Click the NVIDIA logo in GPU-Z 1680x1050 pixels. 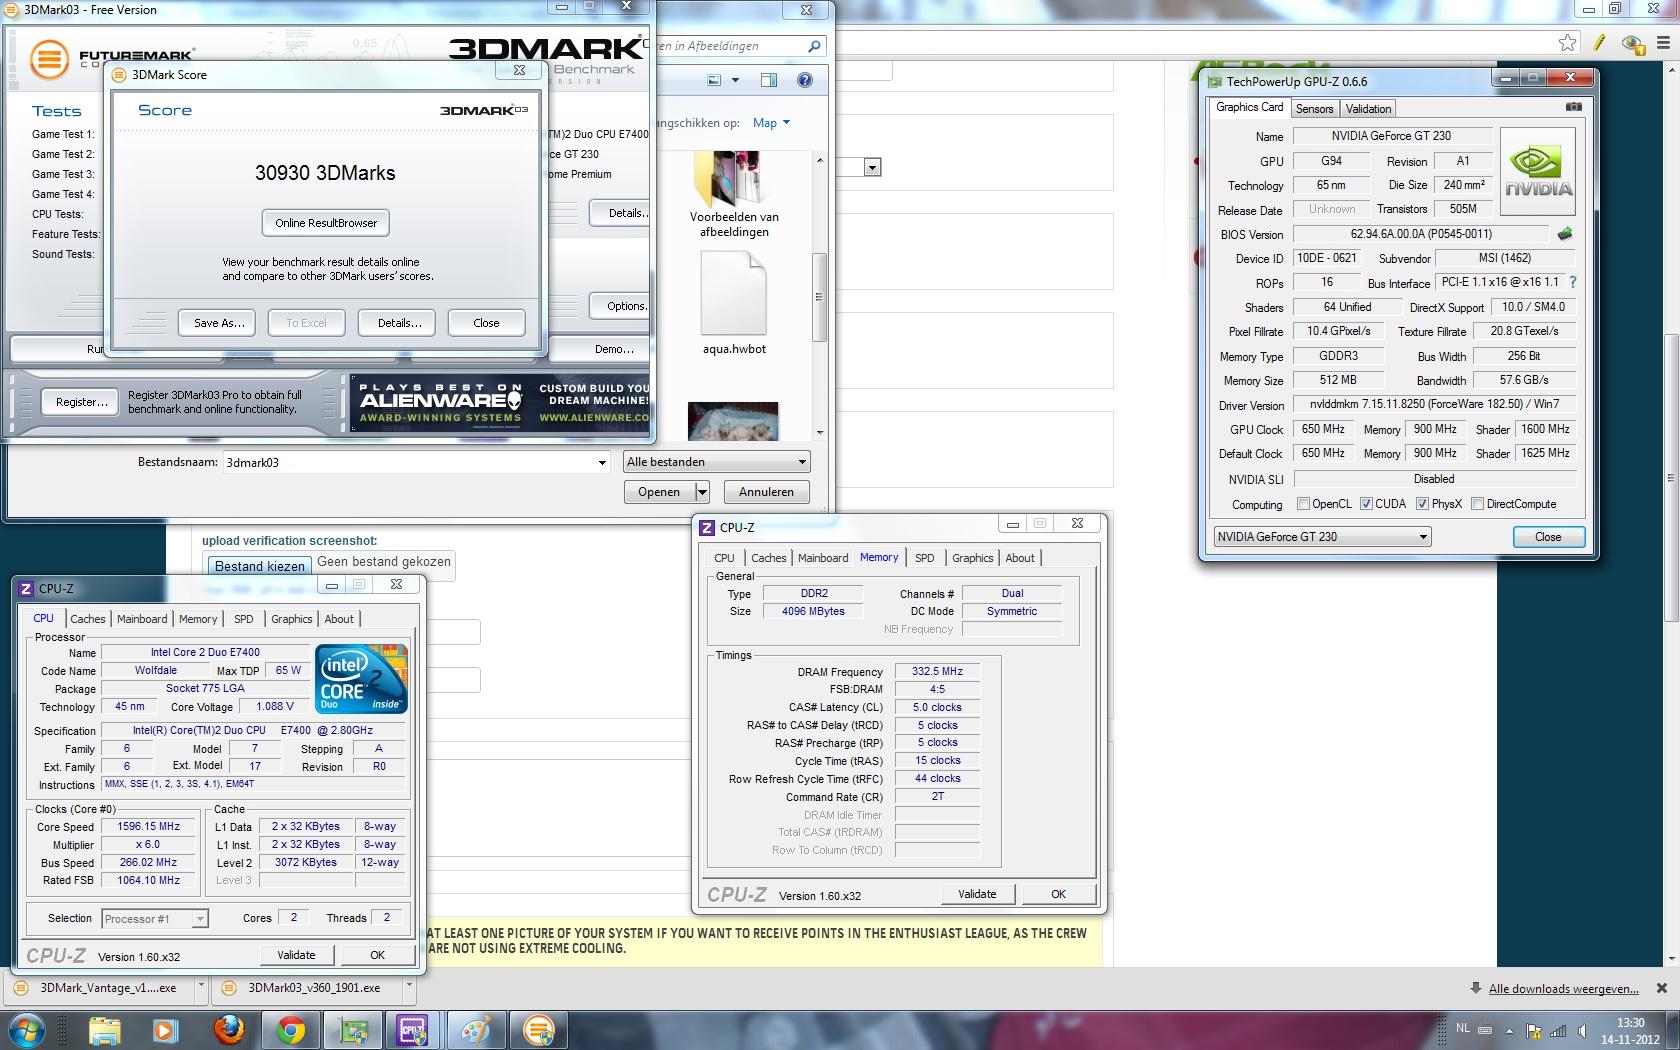1538,171
